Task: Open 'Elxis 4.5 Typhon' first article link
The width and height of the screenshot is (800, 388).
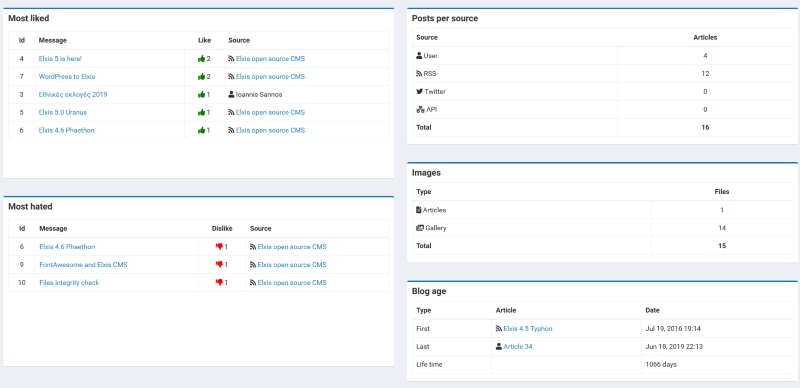Action: coord(528,329)
